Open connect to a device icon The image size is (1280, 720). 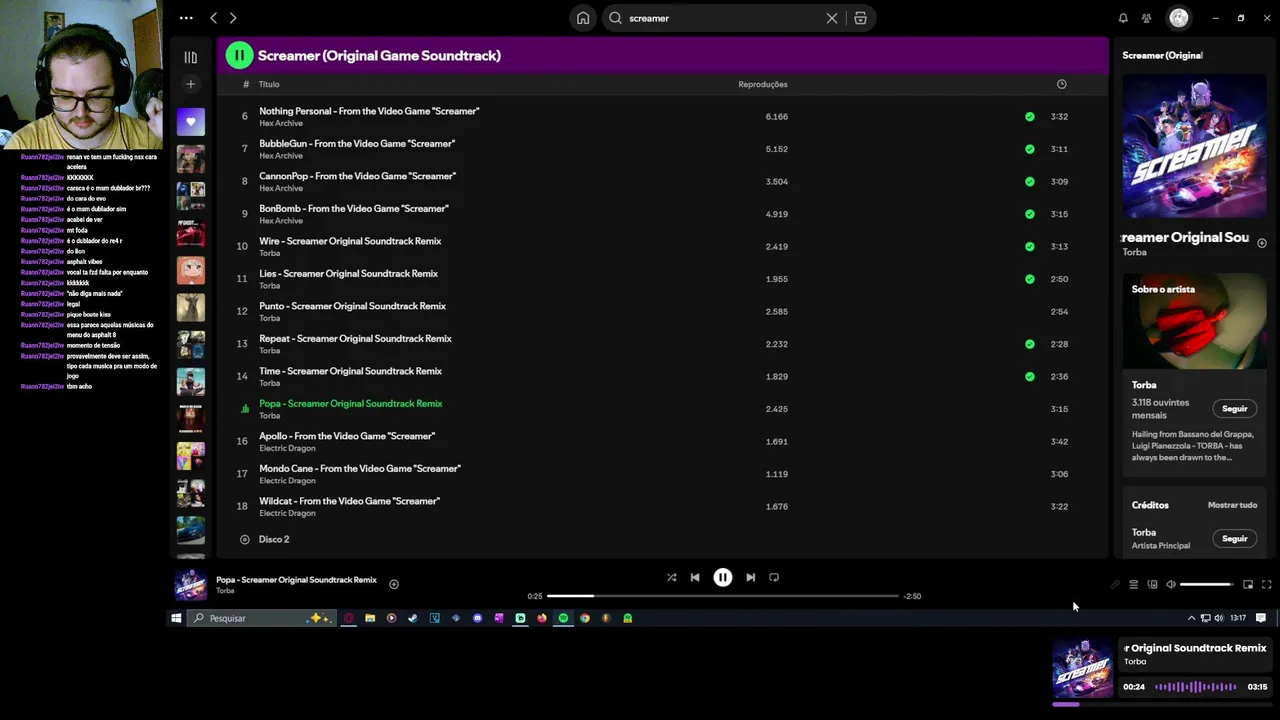[1152, 585]
